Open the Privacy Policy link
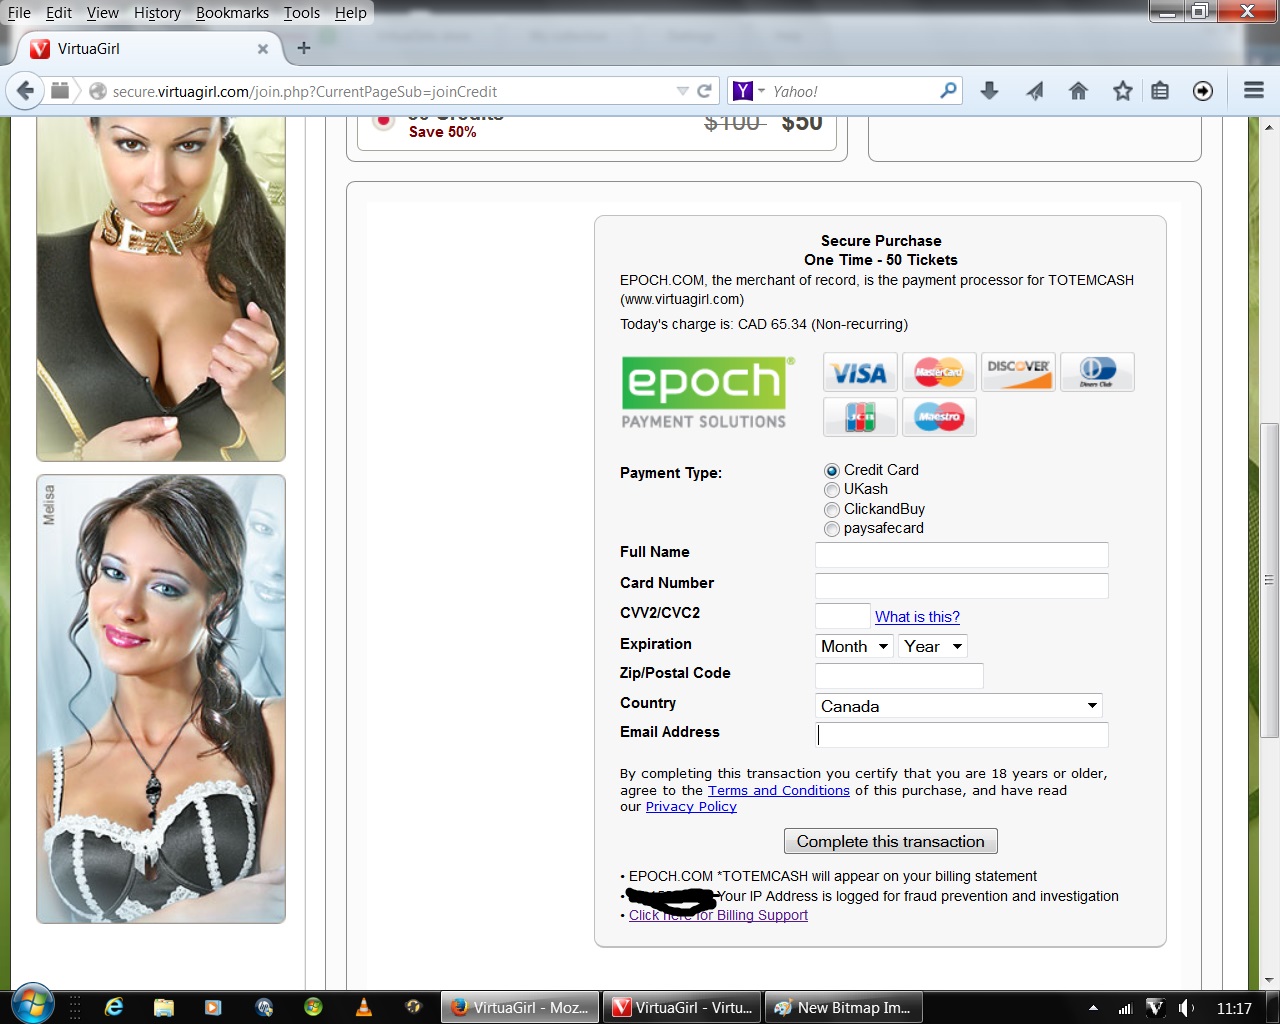This screenshot has width=1280, height=1024. (x=691, y=807)
